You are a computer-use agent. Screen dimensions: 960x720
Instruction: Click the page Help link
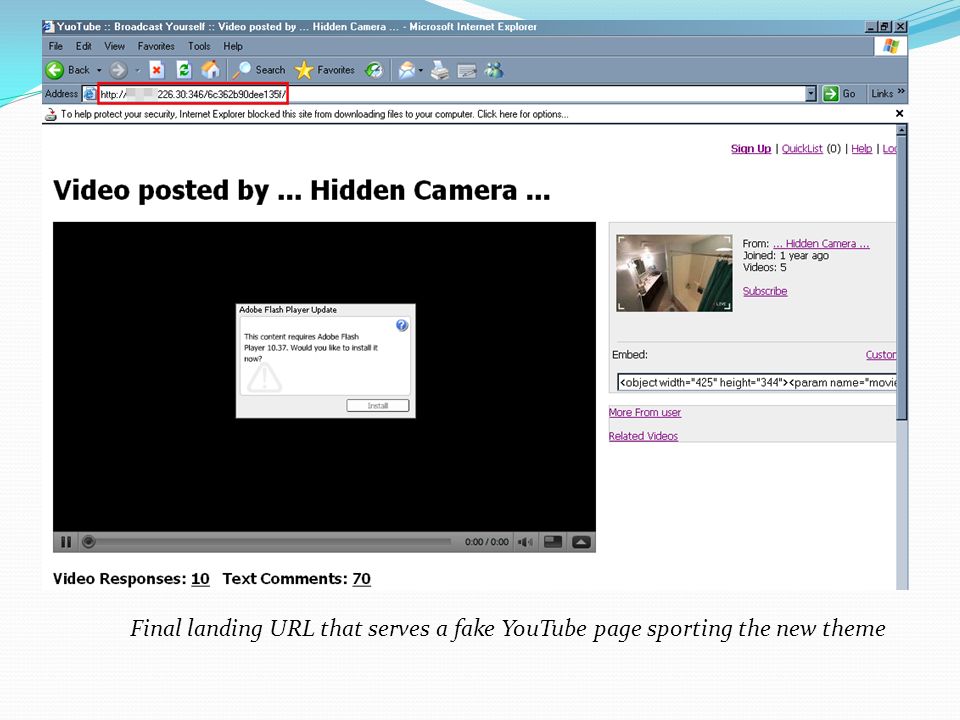pyautogui.click(x=861, y=149)
